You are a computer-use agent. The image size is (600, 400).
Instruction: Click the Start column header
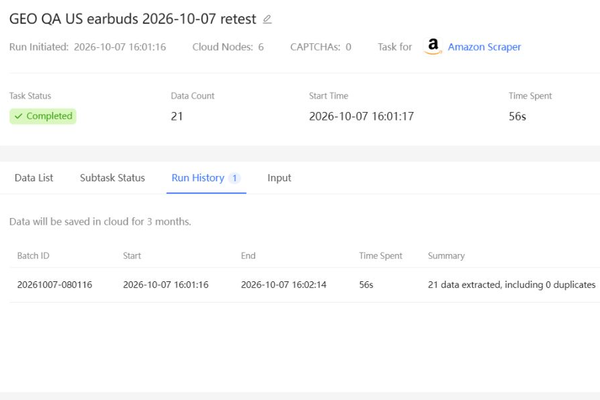pos(132,256)
